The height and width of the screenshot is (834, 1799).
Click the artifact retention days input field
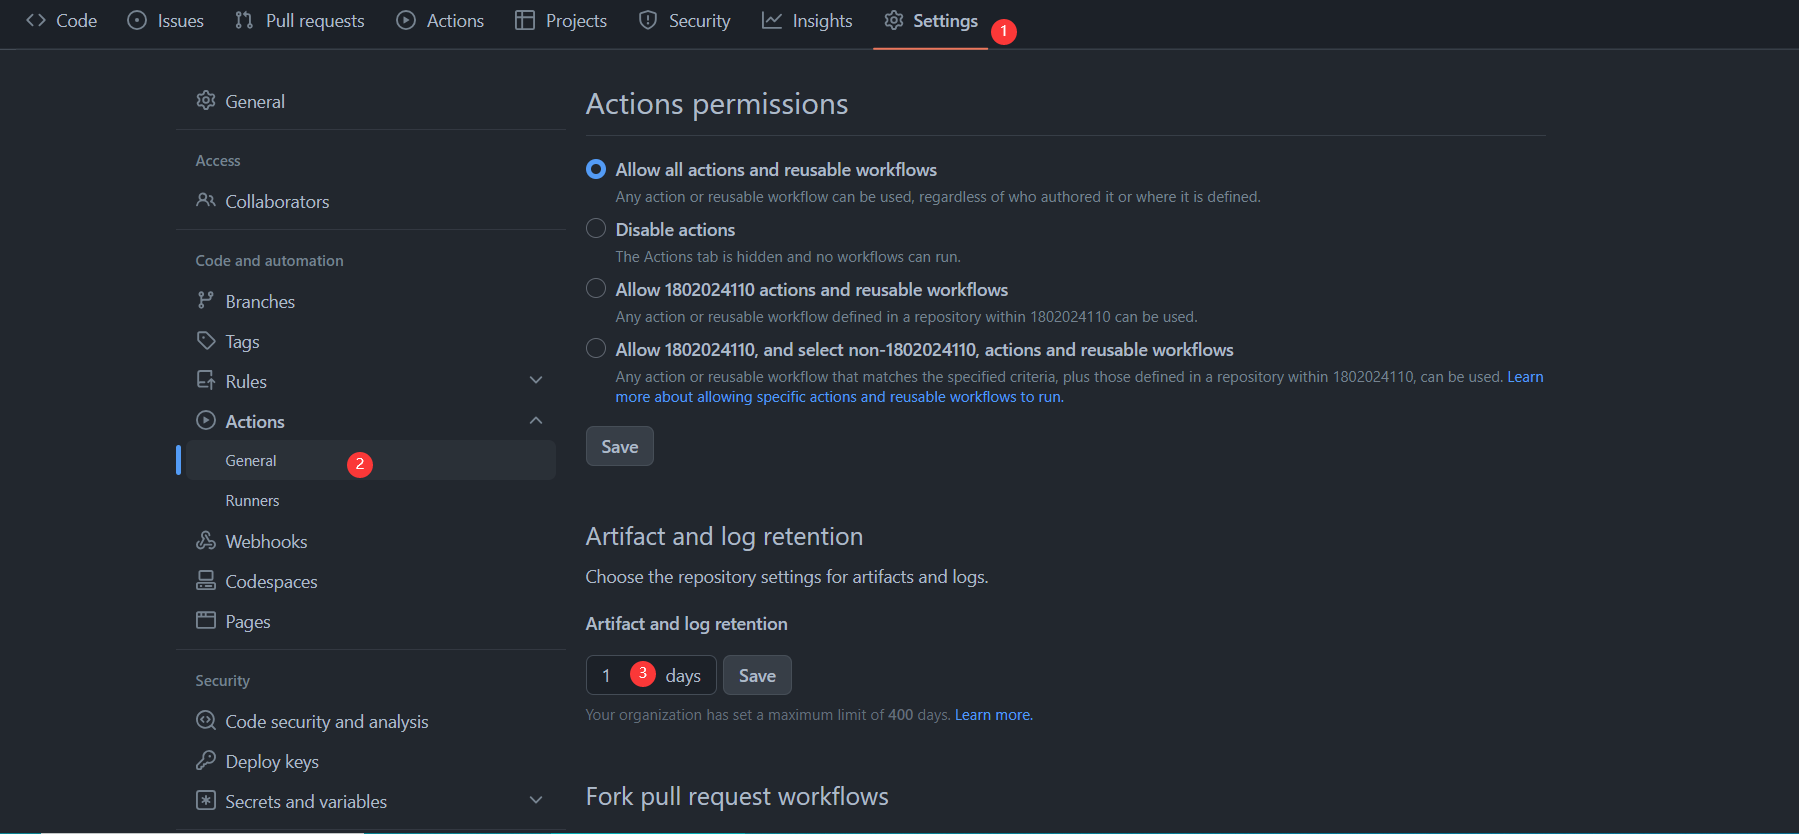[610, 676]
